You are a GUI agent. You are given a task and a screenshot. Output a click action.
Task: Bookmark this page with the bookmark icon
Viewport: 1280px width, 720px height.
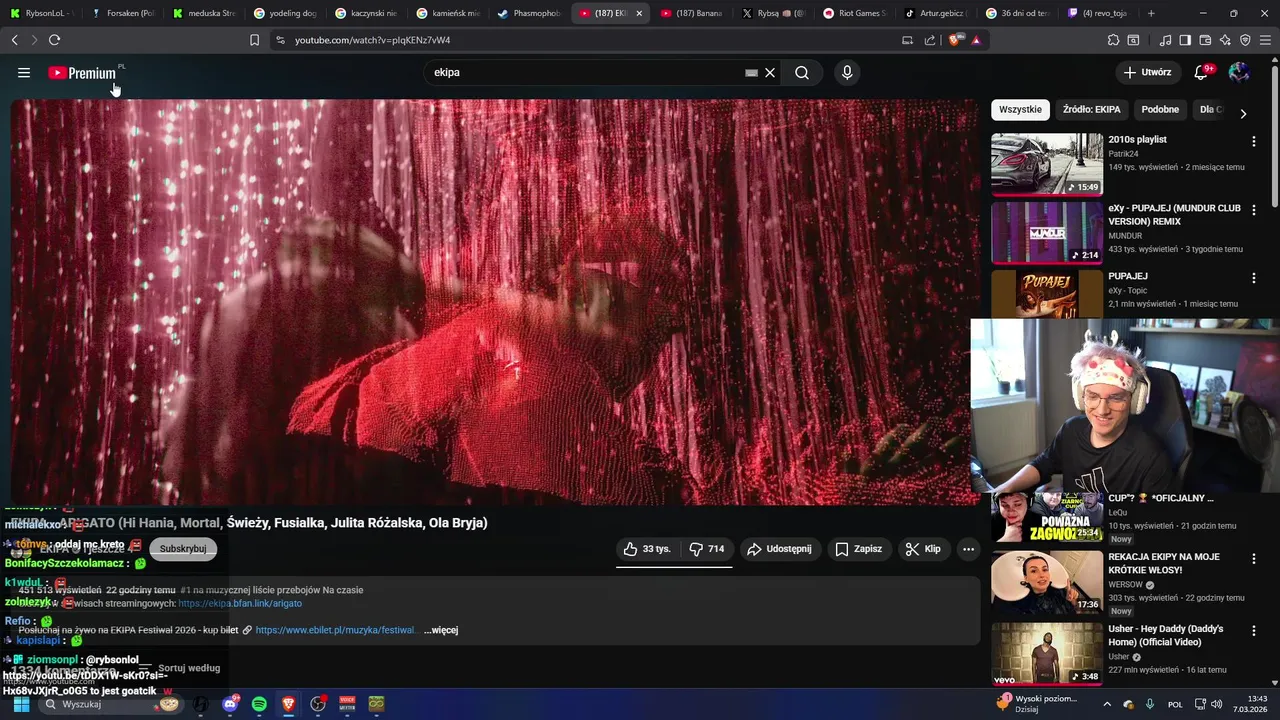tap(254, 40)
